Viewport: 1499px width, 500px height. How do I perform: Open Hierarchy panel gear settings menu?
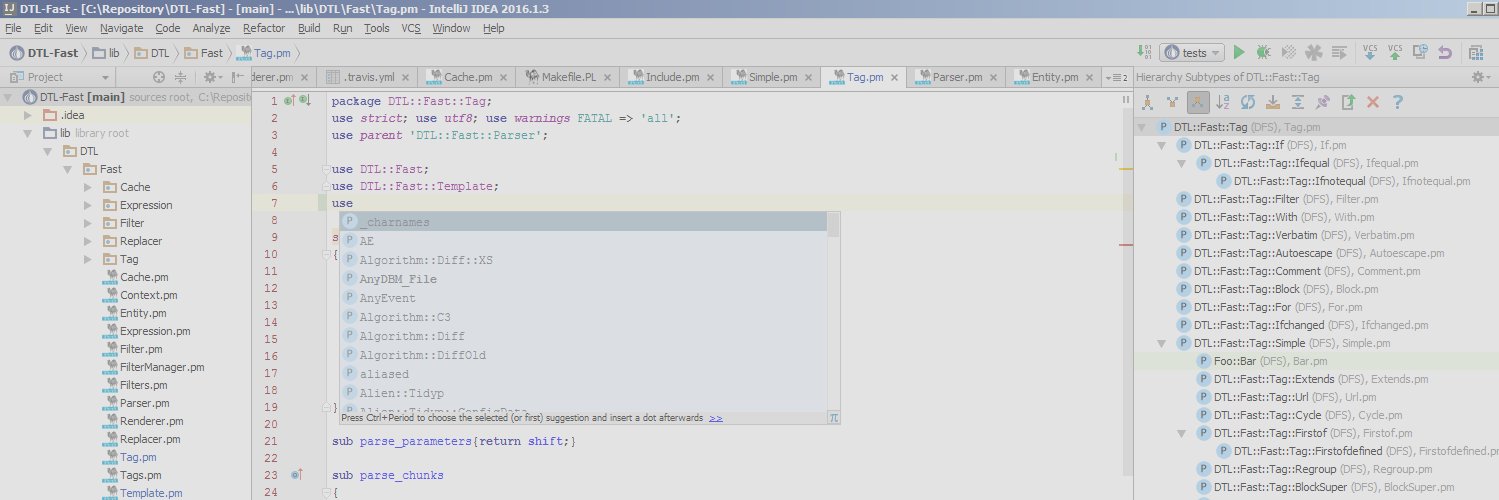pos(1481,77)
